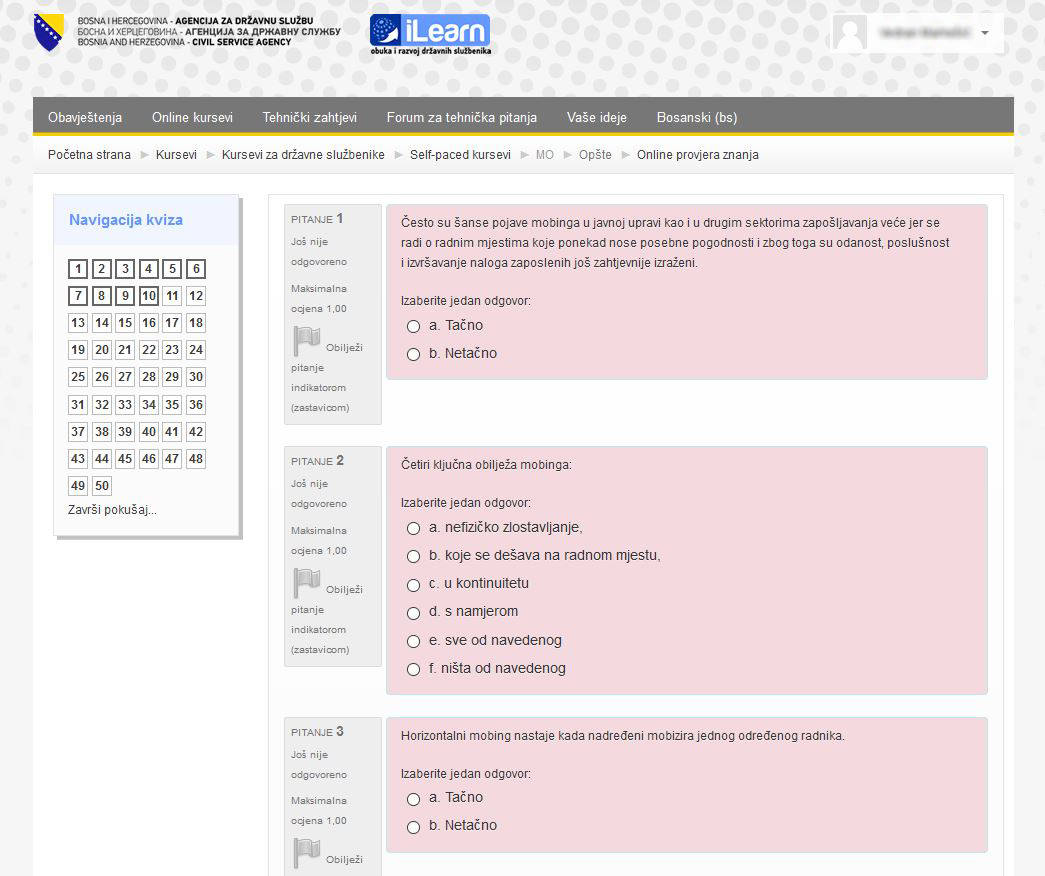Click the iLearn logo
Viewport: 1045px width, 876px height.
tap(430, 34)
